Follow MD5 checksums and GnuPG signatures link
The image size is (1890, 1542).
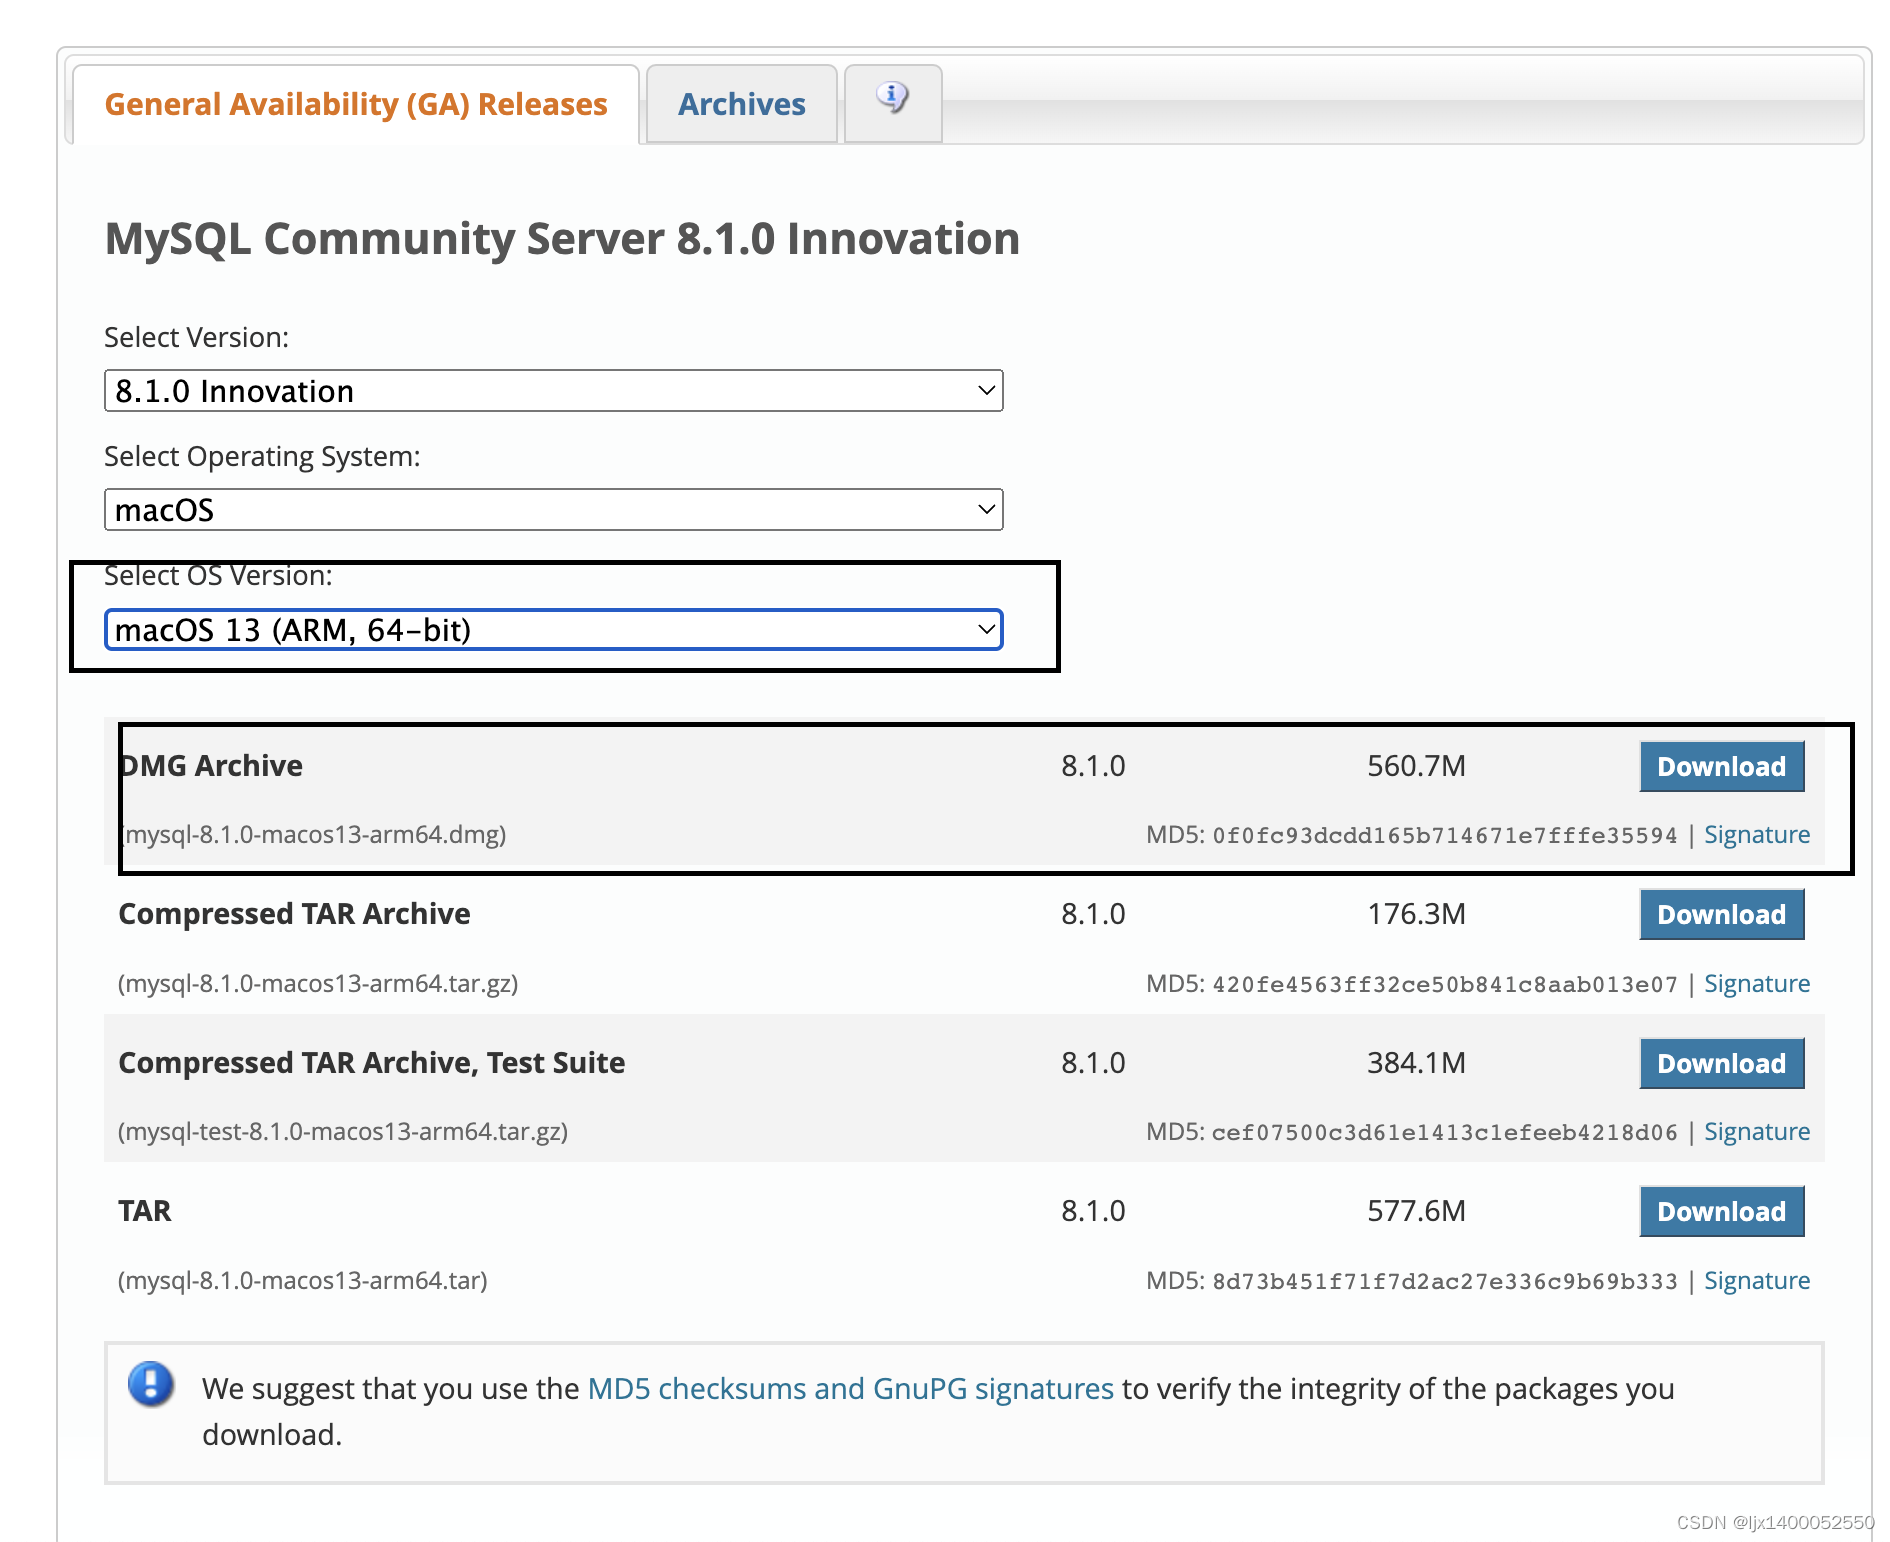point(851,1389)
